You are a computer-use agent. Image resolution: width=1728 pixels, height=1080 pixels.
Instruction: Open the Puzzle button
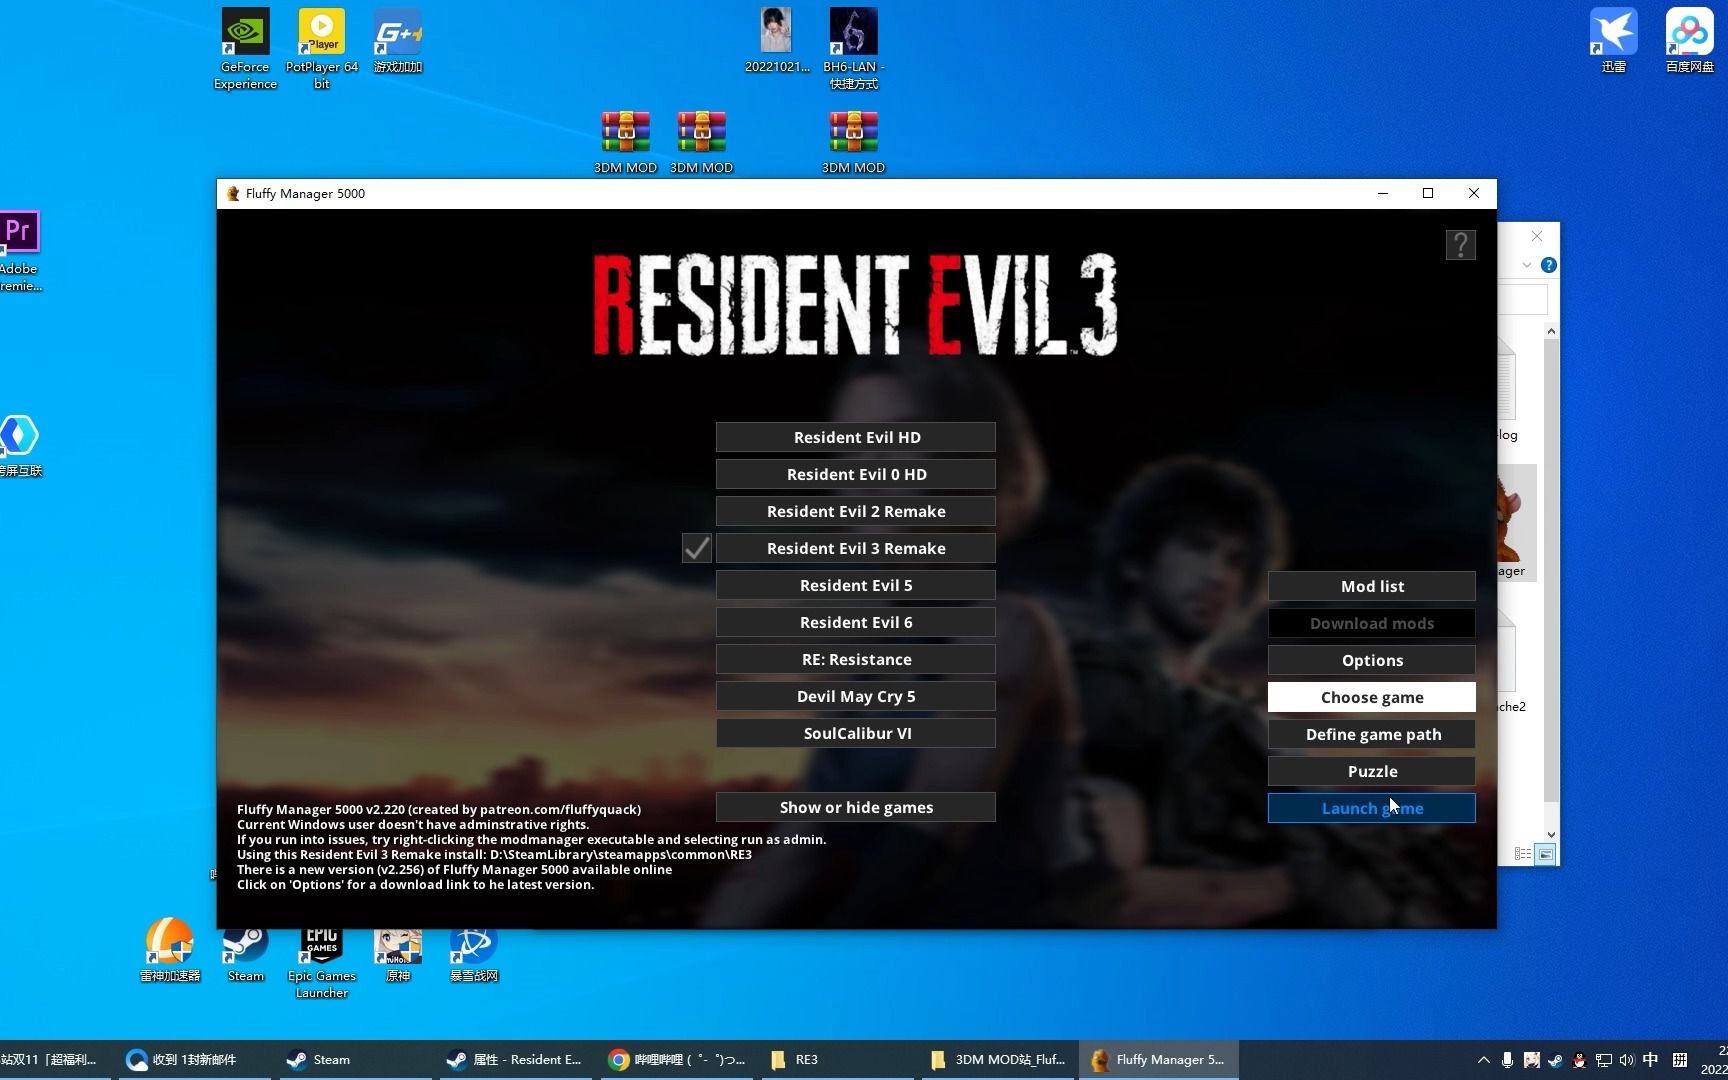click(x=1372, y=771)
